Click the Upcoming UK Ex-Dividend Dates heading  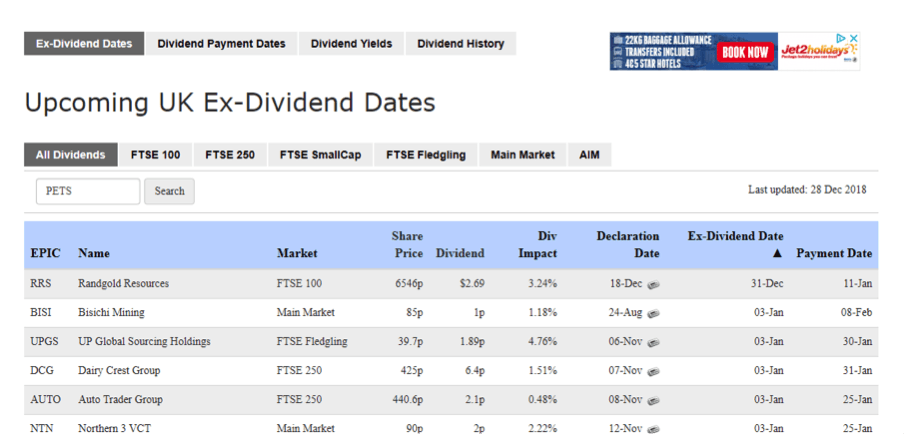pos(230,103)
